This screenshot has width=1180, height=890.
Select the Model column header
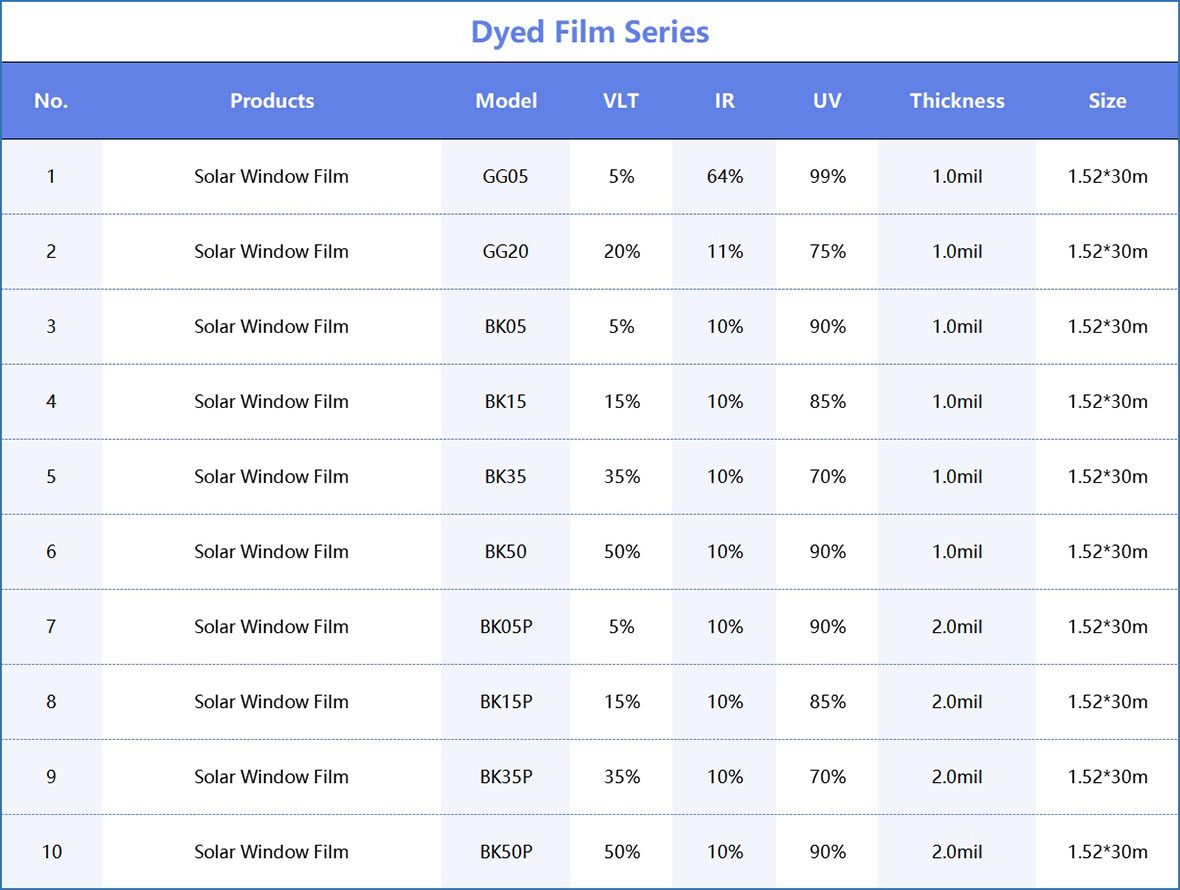[x=506, y=101]
